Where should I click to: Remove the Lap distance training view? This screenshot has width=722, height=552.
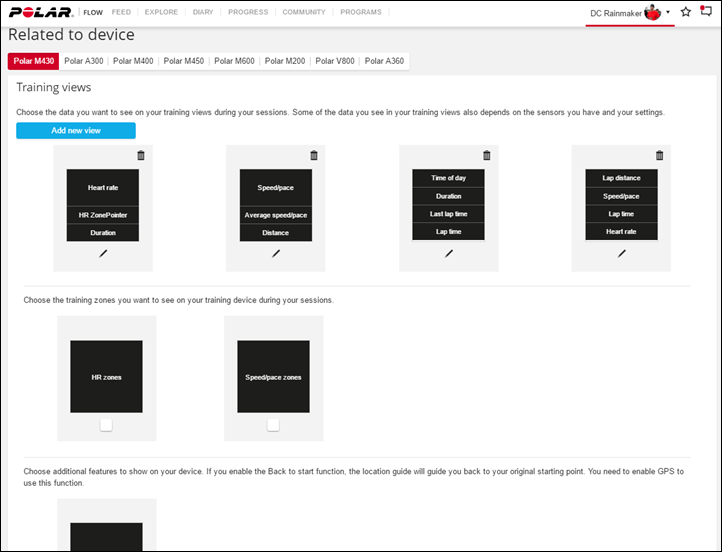point(659,156)
